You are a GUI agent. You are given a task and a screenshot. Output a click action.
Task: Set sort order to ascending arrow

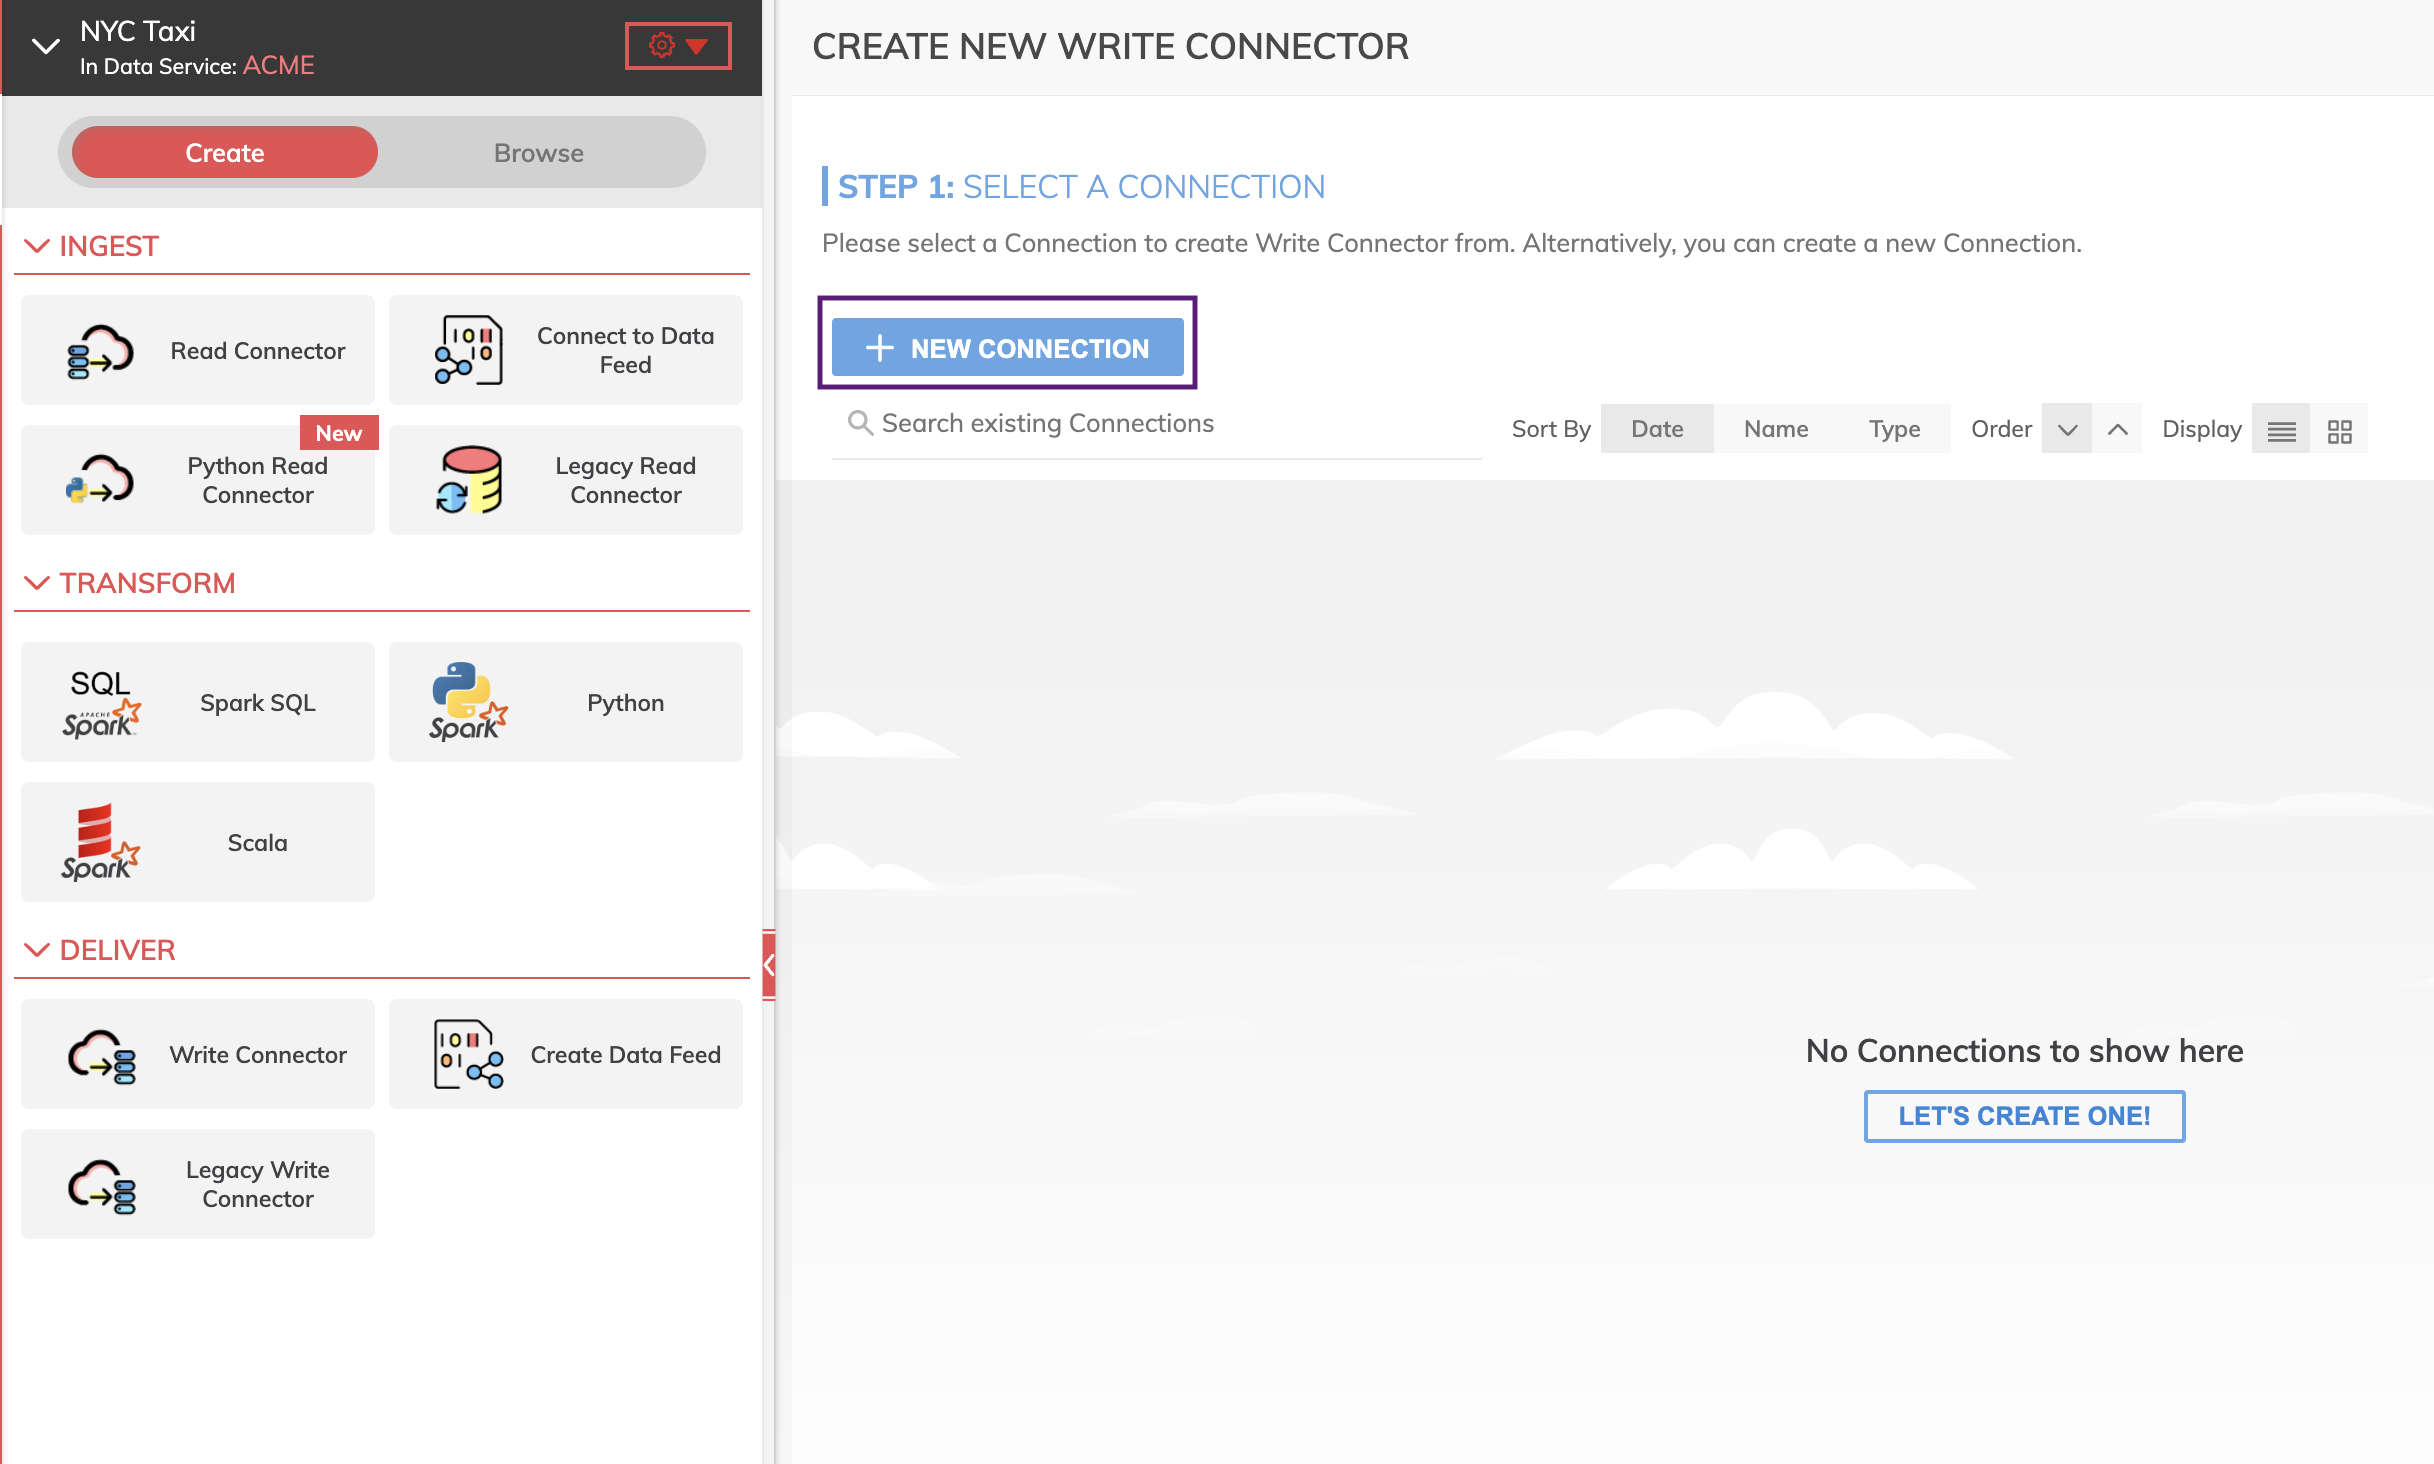(2117, 430)
